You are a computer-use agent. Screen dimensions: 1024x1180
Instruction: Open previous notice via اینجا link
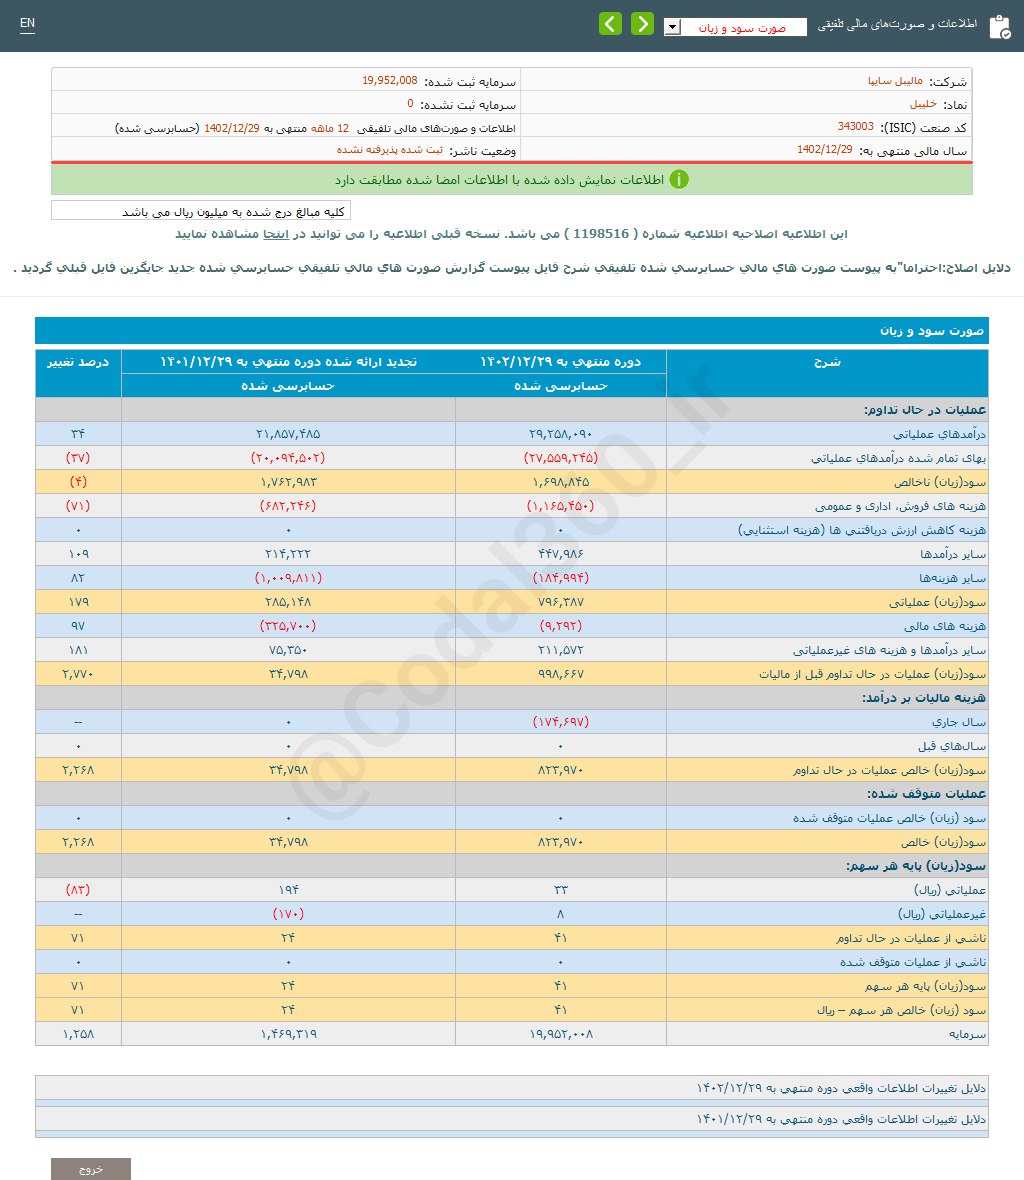point(275,234)
